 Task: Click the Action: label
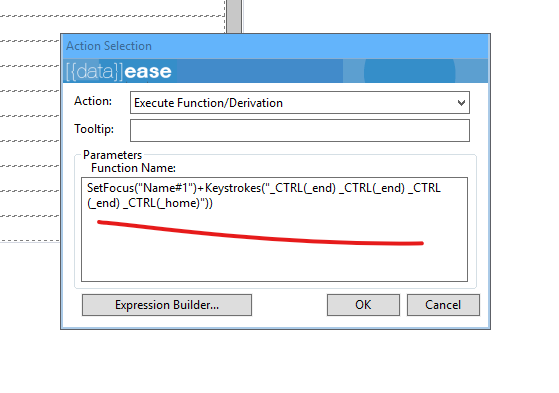click(x=93, y=101)
